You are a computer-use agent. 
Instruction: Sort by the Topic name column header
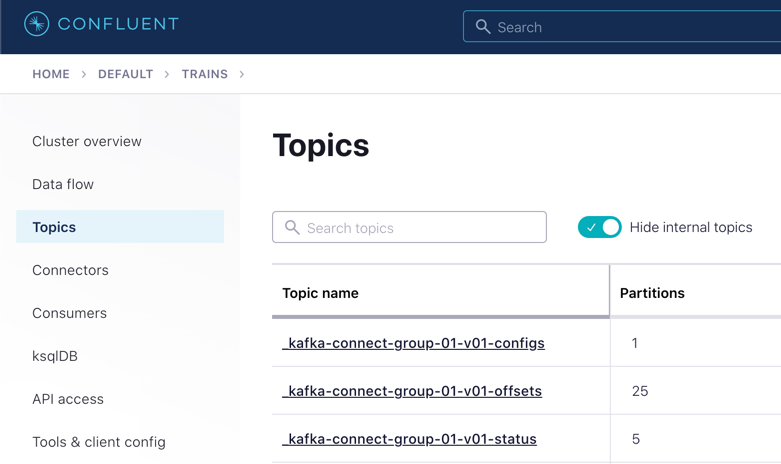320,293
